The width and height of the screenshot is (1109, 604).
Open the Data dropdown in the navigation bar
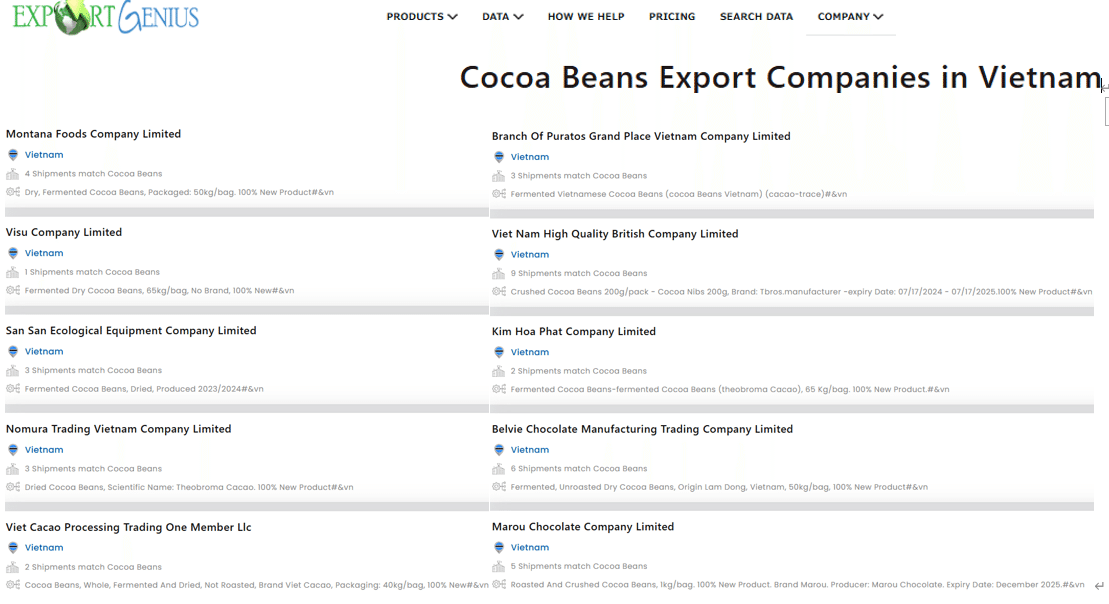502,17
